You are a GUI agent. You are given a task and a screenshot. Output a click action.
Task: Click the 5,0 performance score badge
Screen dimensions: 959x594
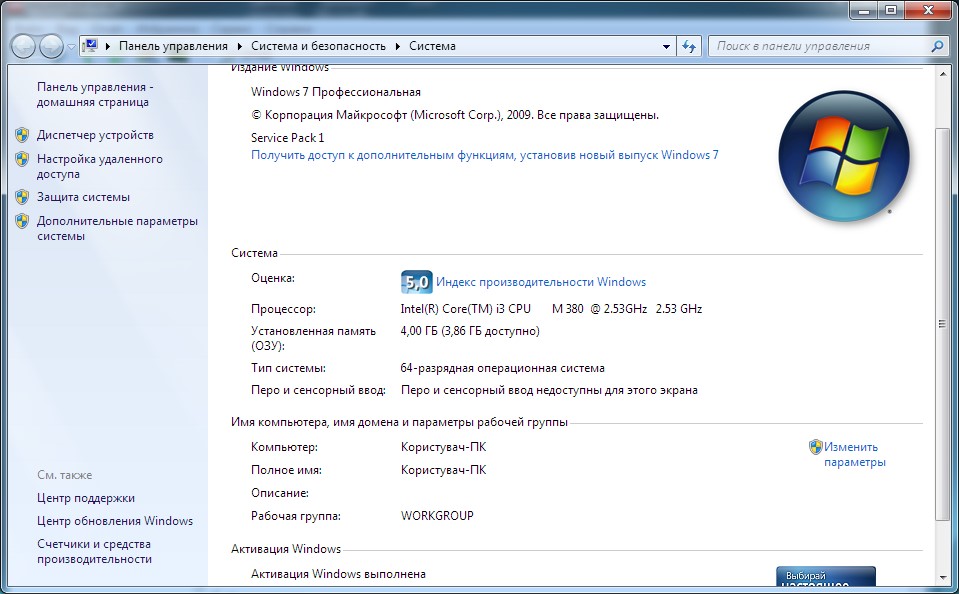click(416, 282)
